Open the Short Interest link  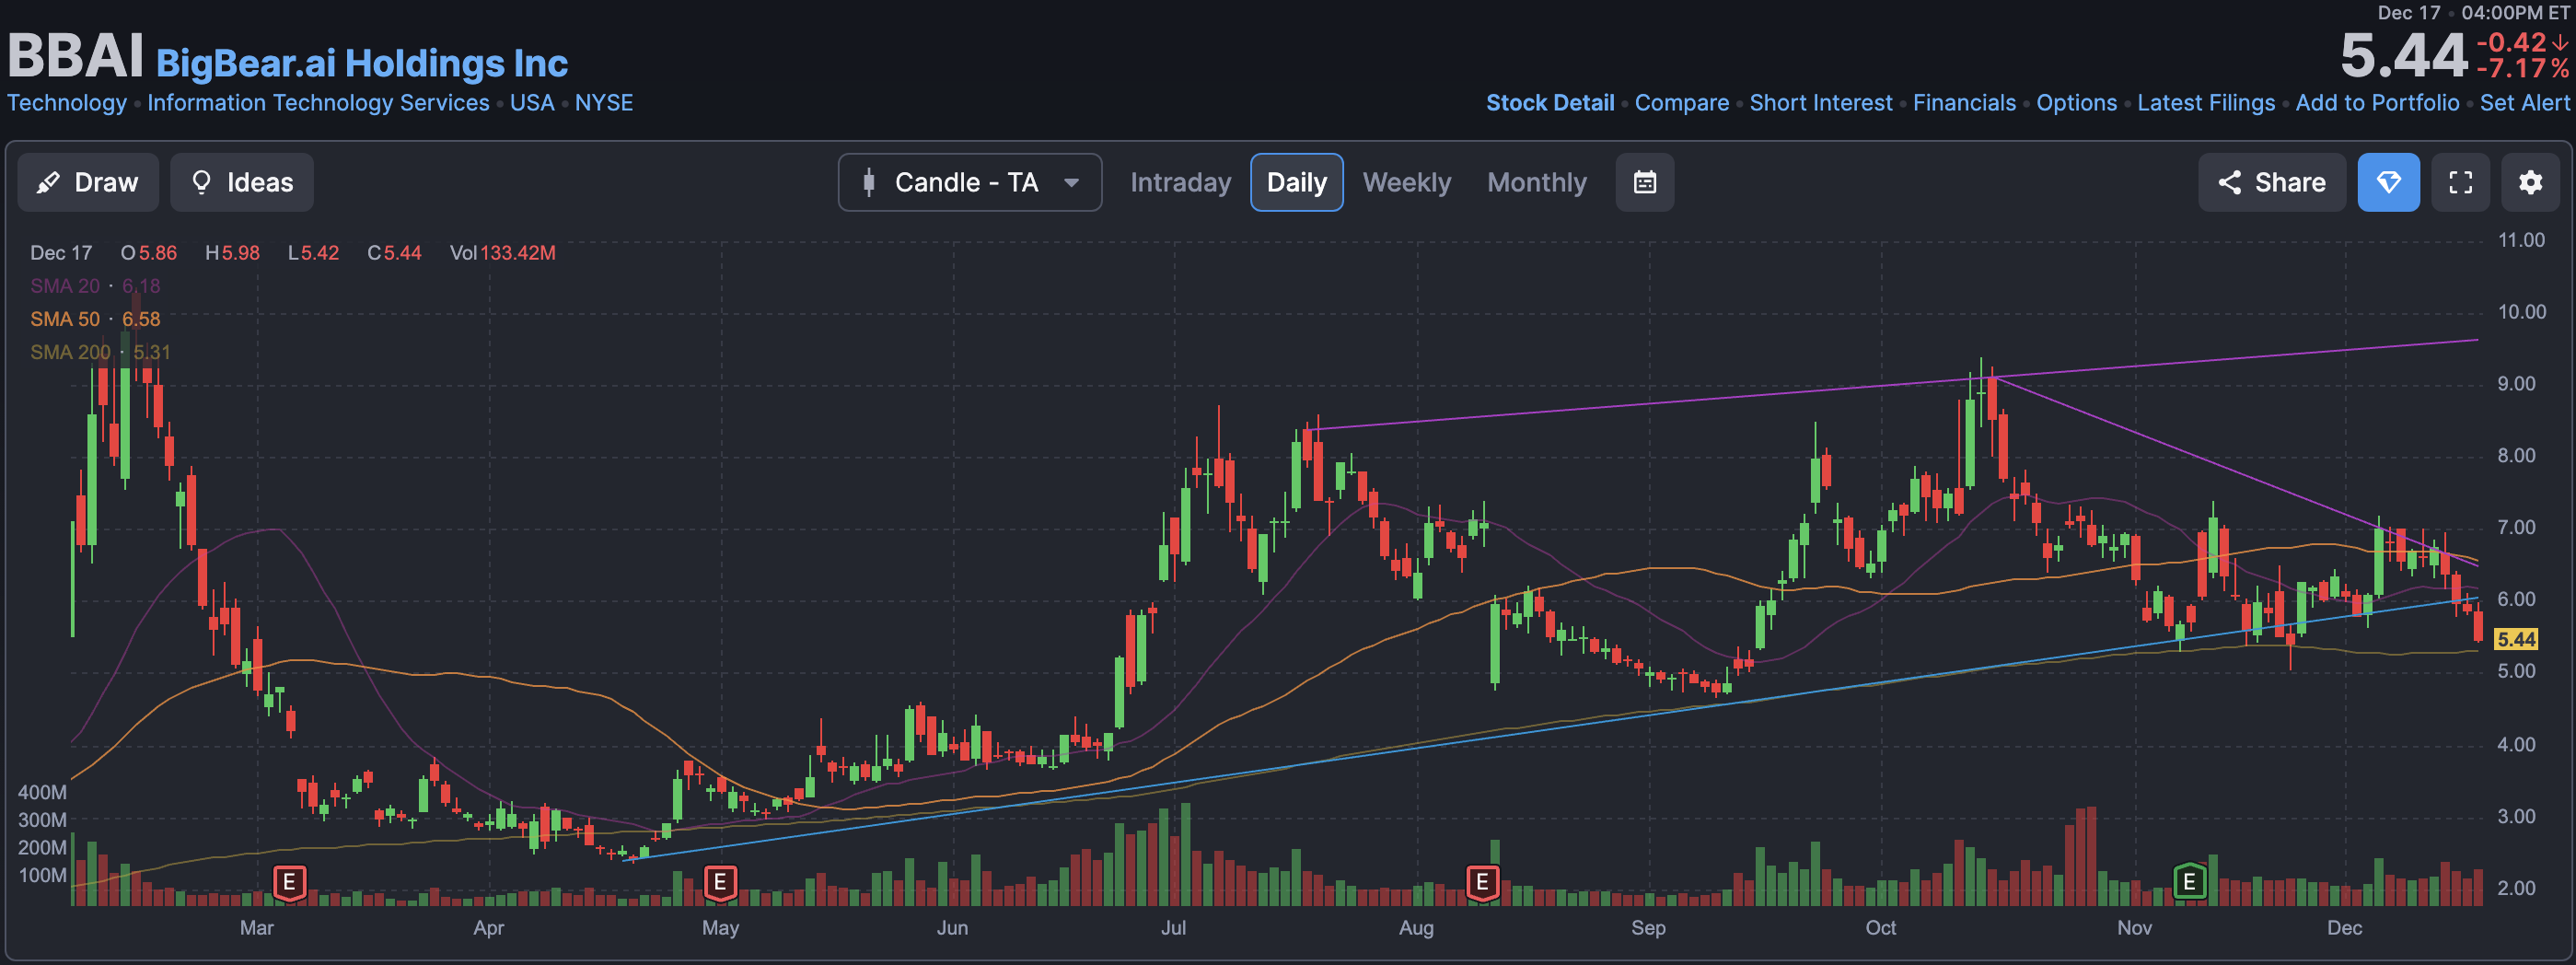click(1821, 103)
